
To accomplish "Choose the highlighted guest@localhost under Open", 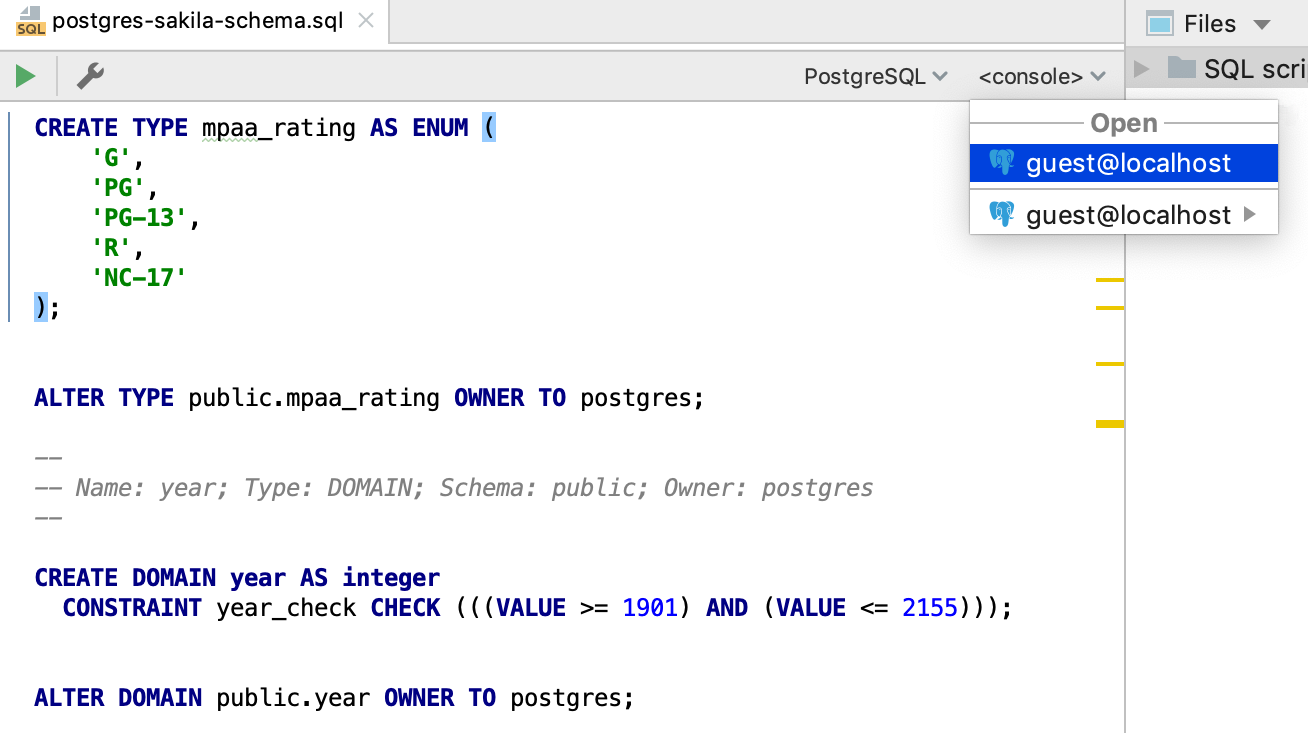I will coord(1124,163).
